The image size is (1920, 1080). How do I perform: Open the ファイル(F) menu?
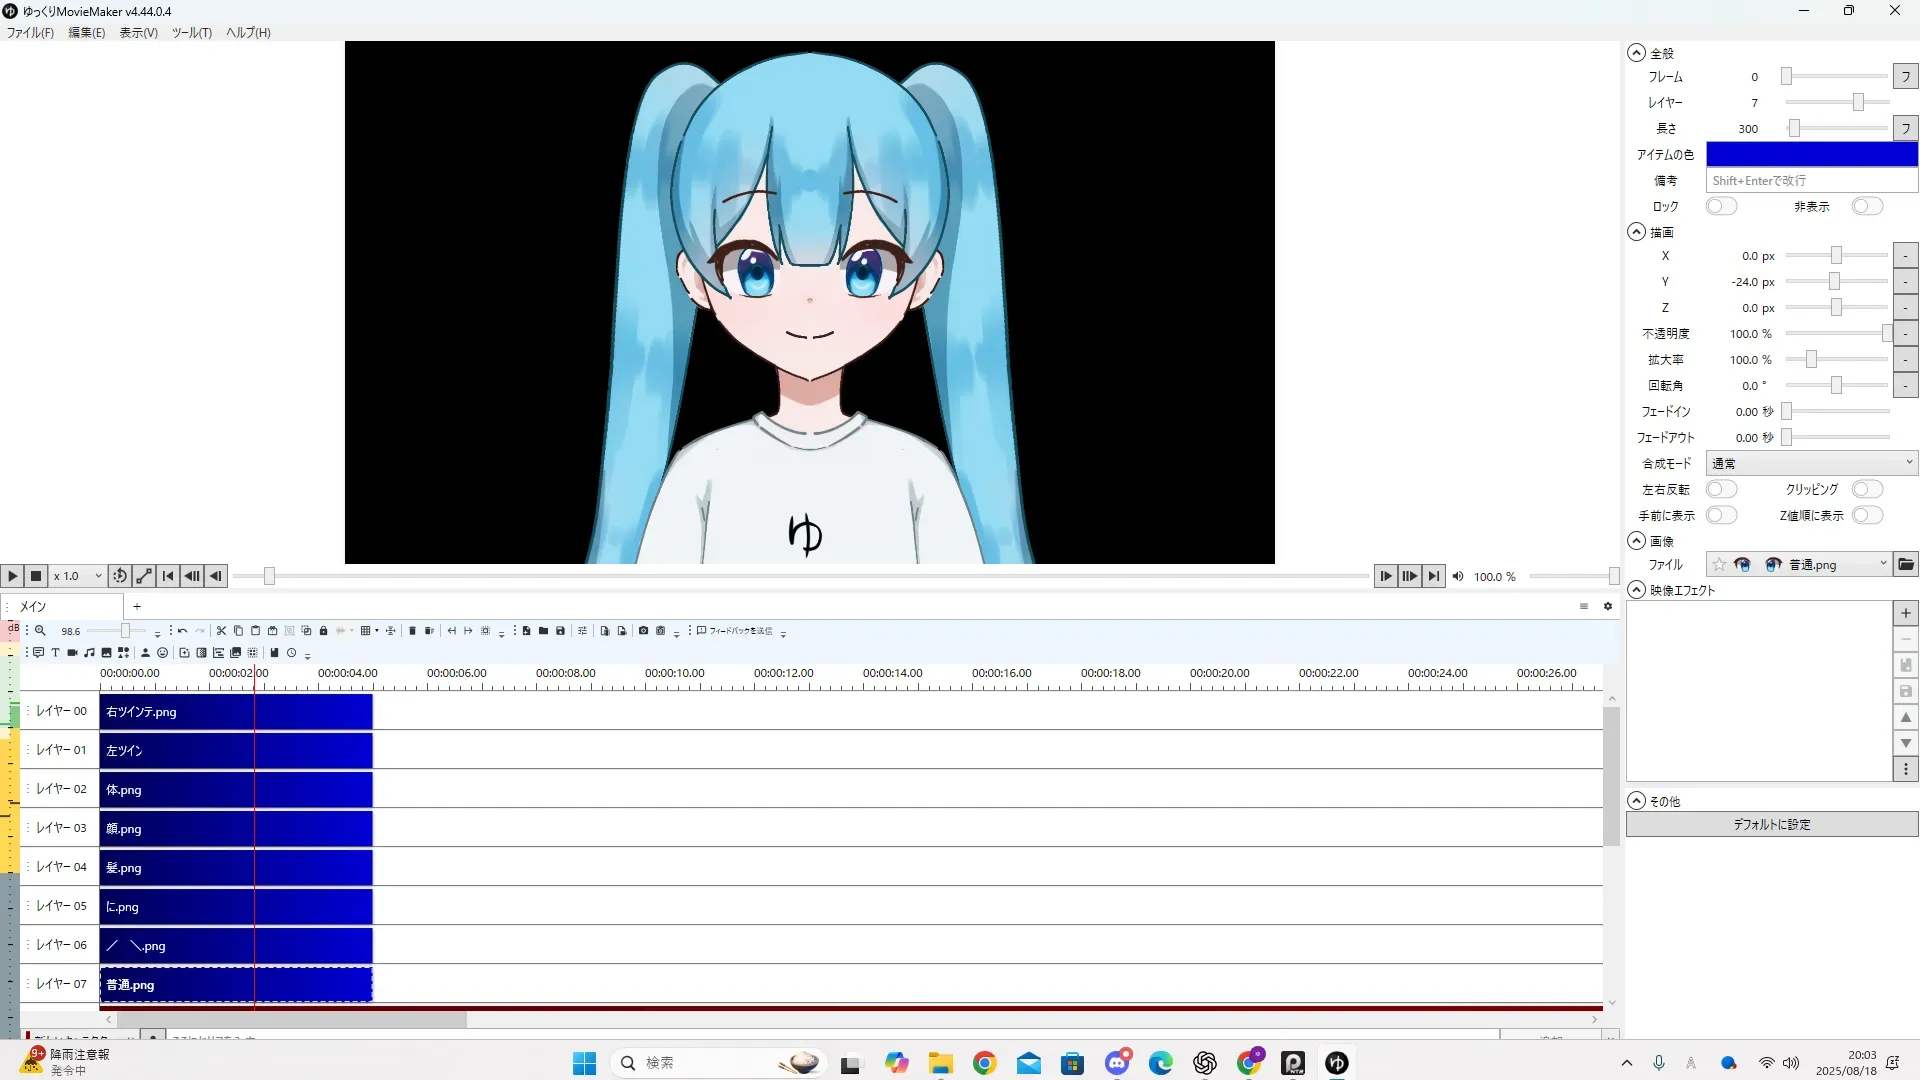[30, 33]
